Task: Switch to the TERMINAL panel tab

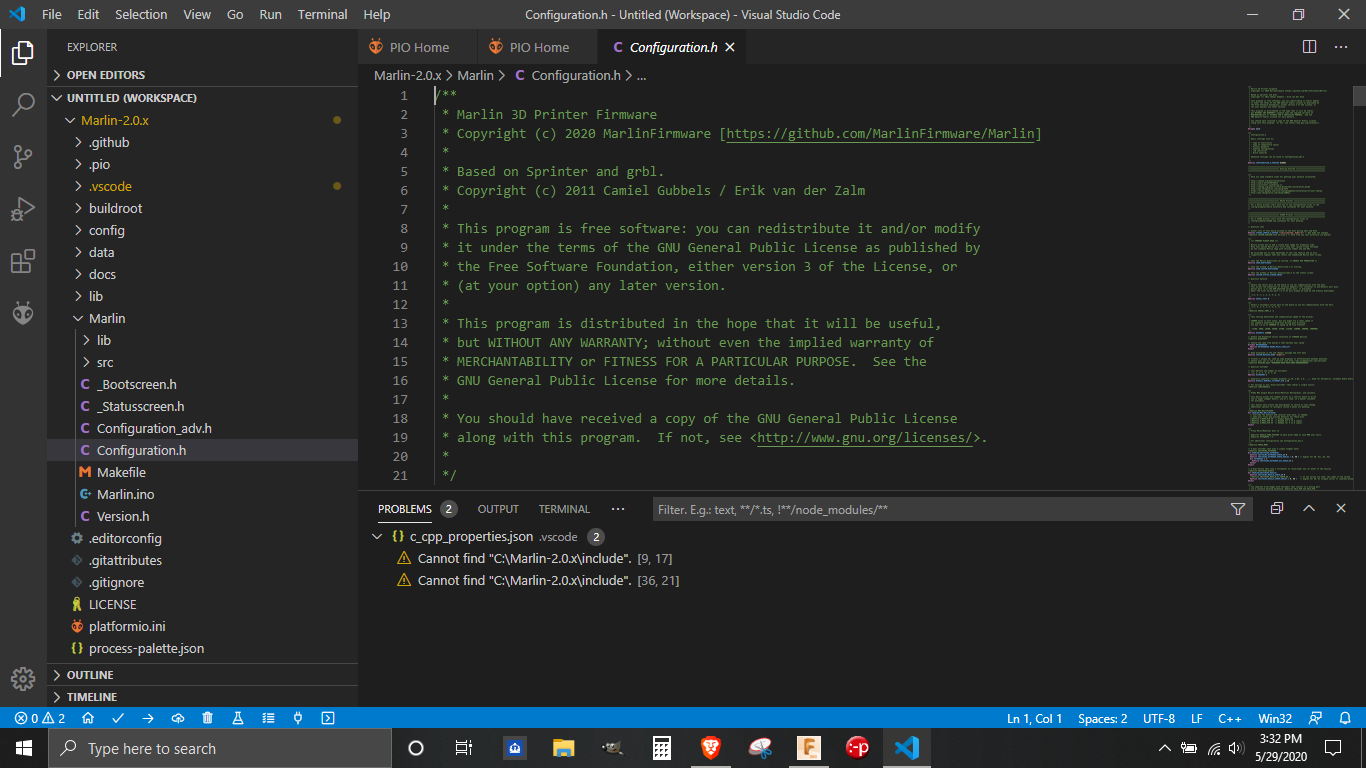Action: (564, 509)
